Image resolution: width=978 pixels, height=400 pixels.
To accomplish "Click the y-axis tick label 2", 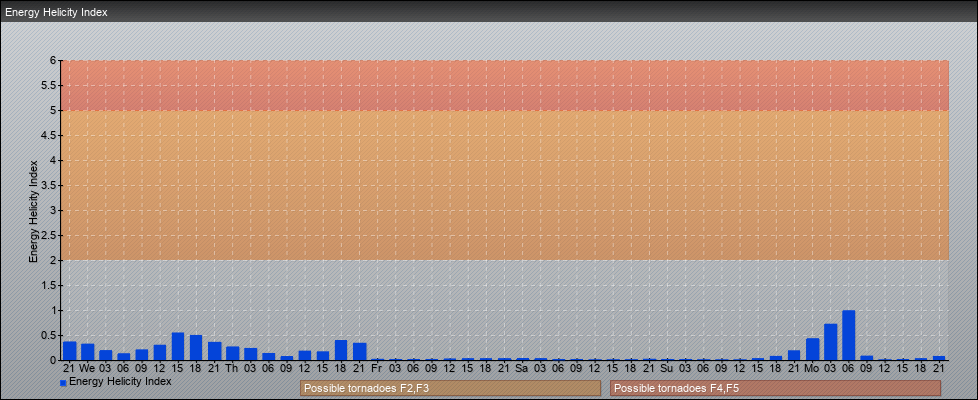I will (53, 260).
